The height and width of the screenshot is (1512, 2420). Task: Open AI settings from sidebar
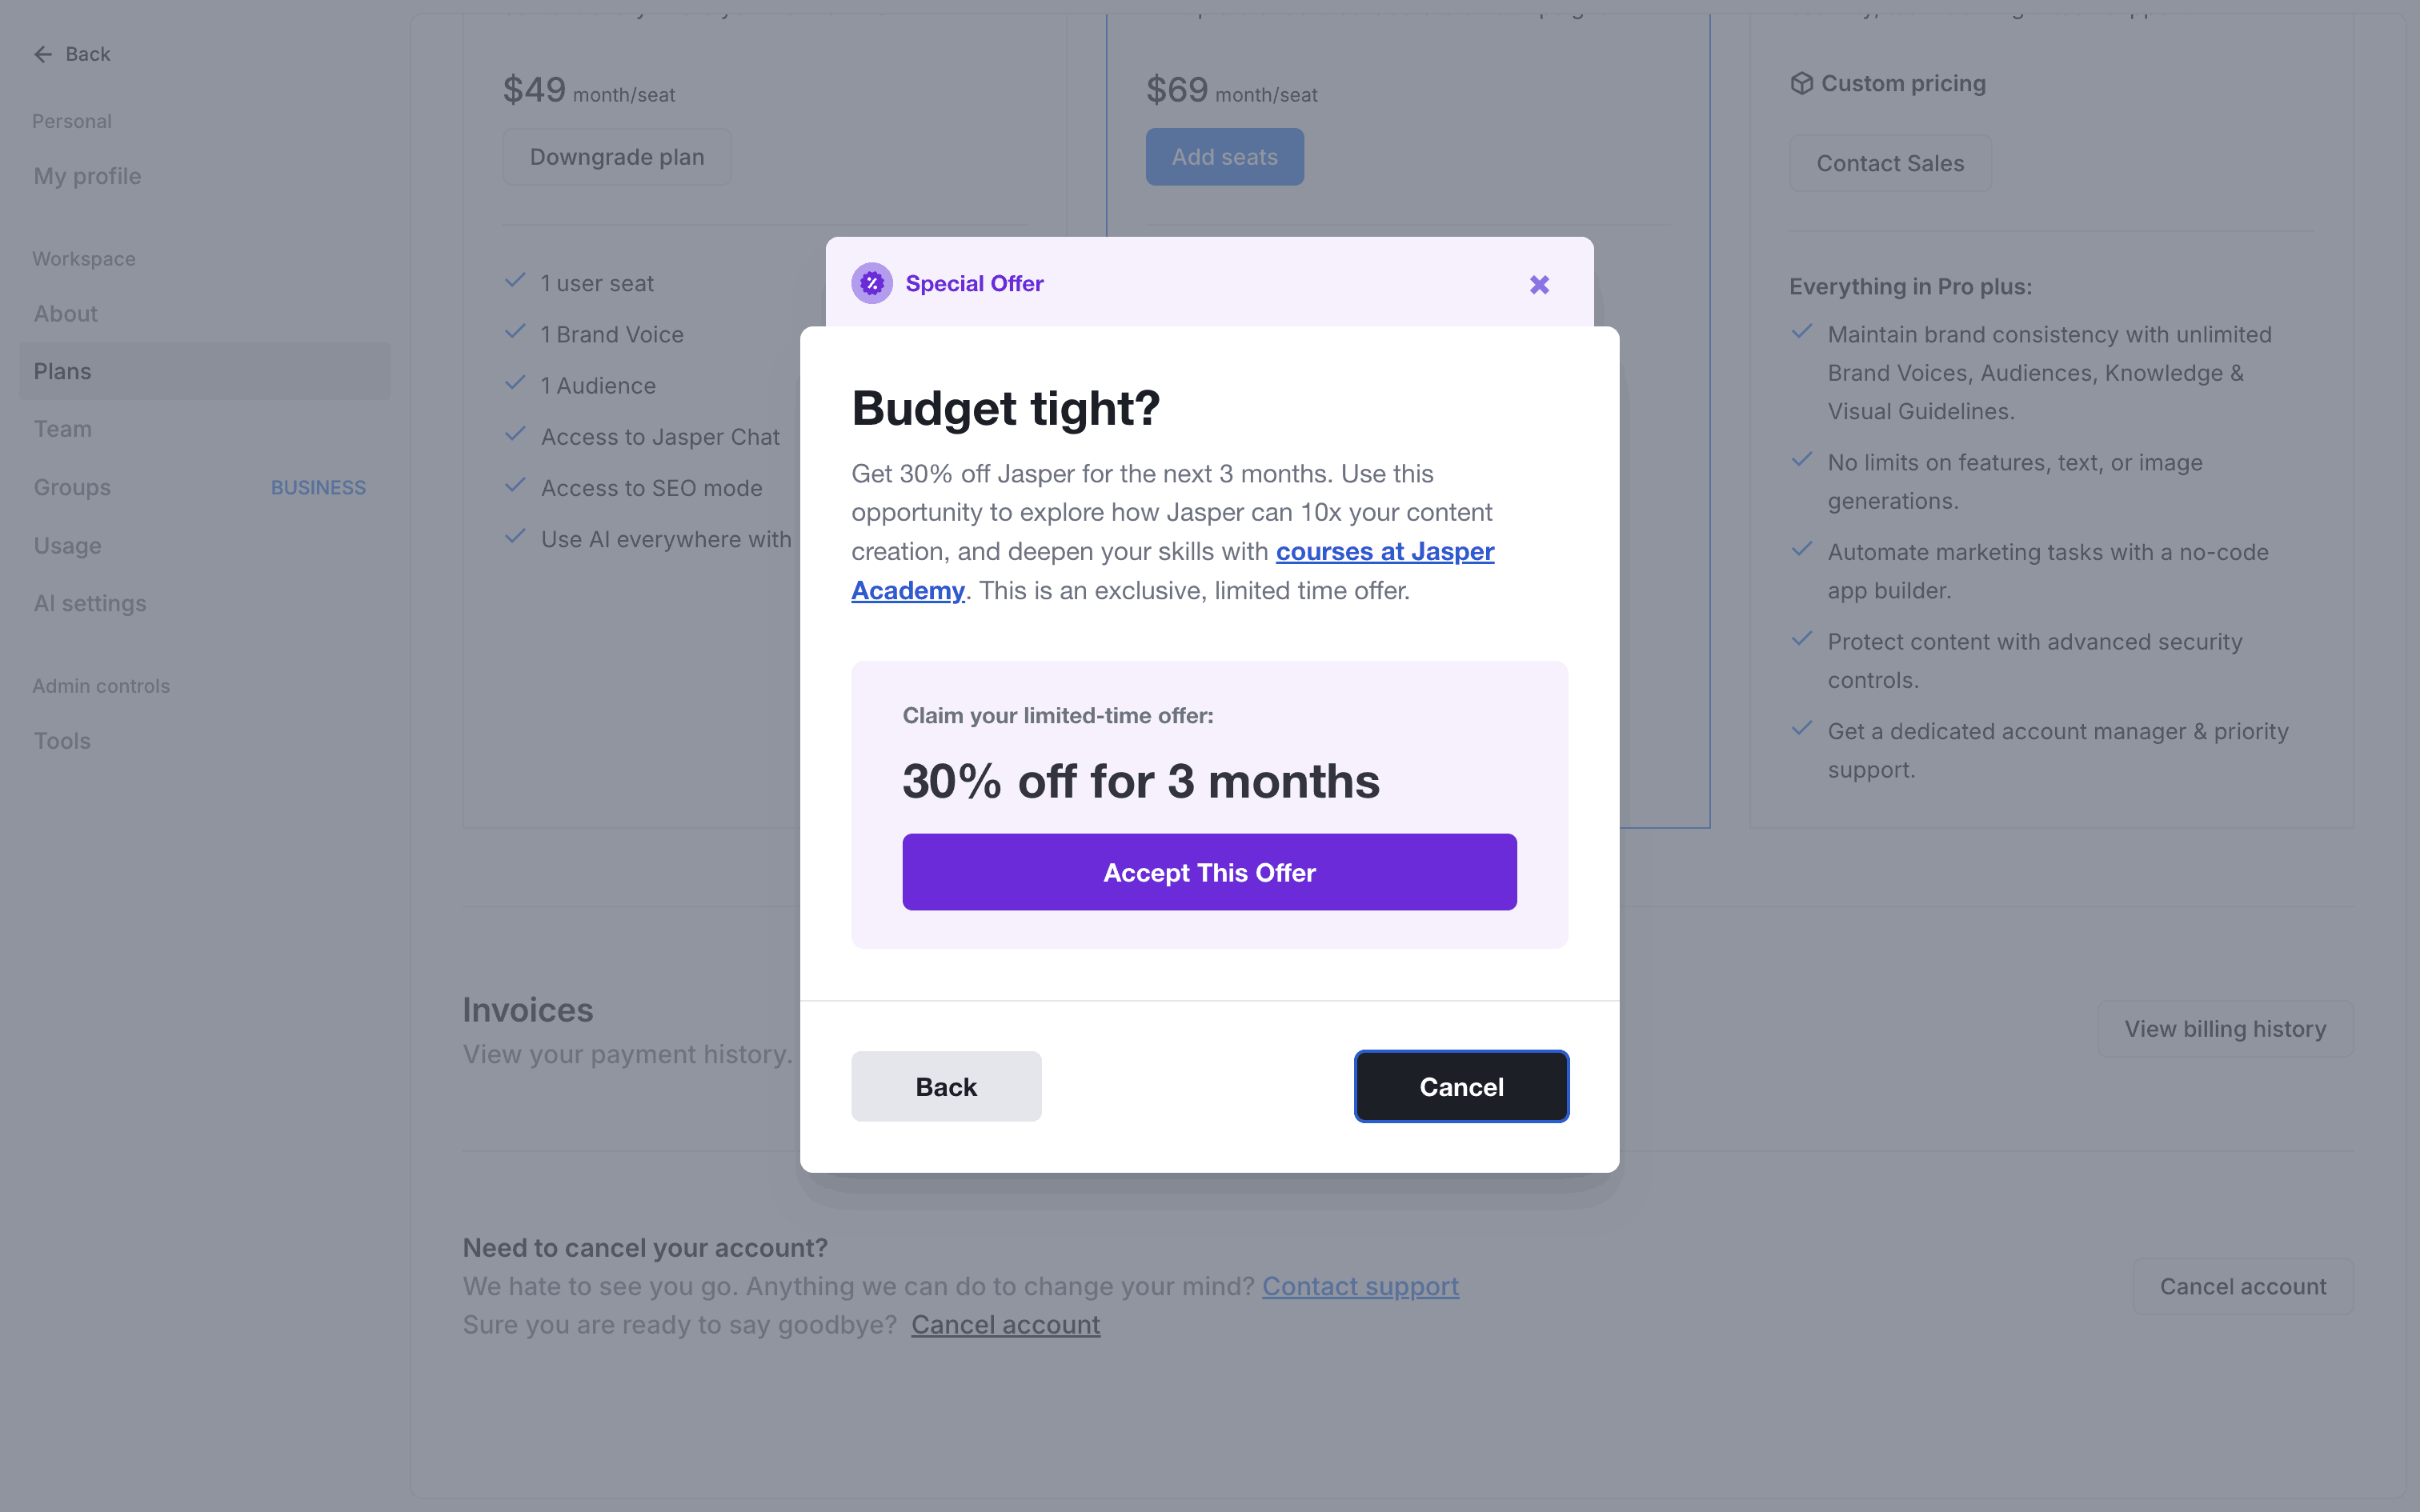pos(90,604)
